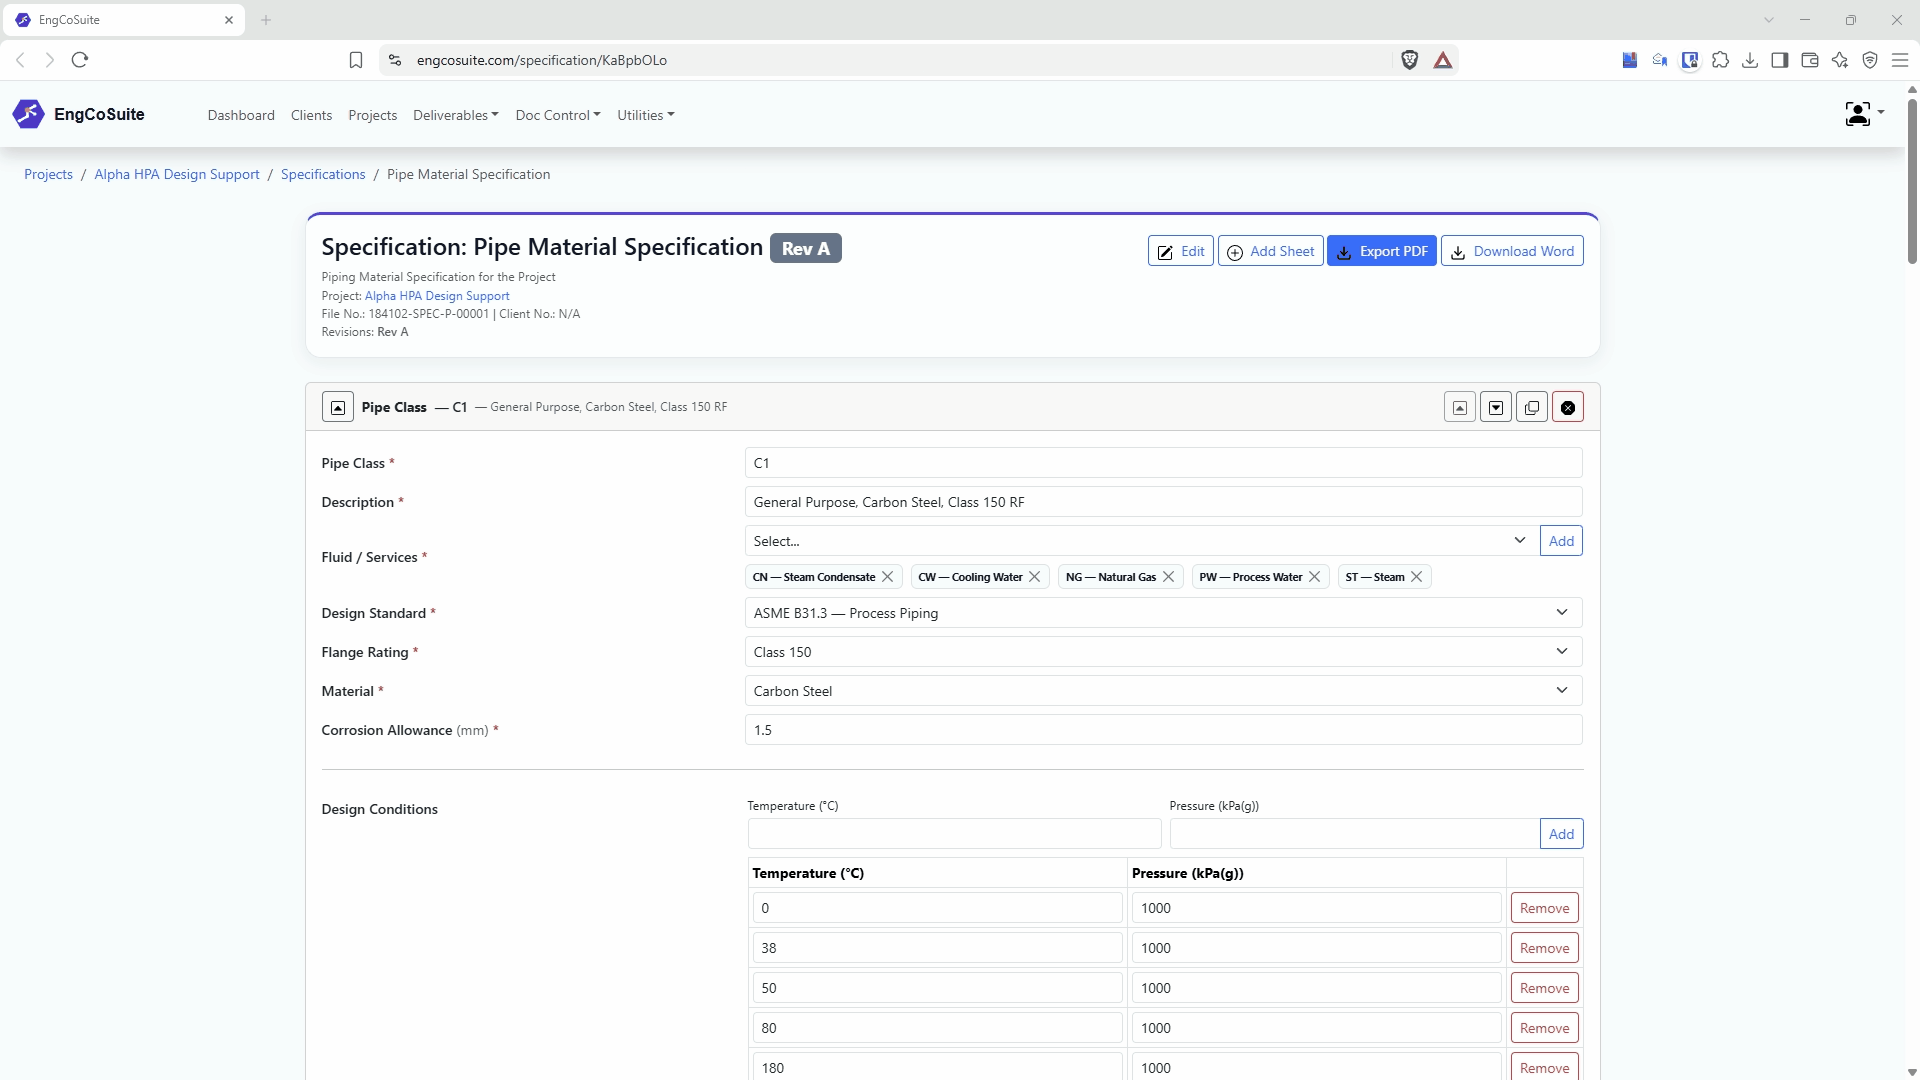
Task: Click the Add Sheet button
Action: pyautogui.click(x=1270, y=251)
